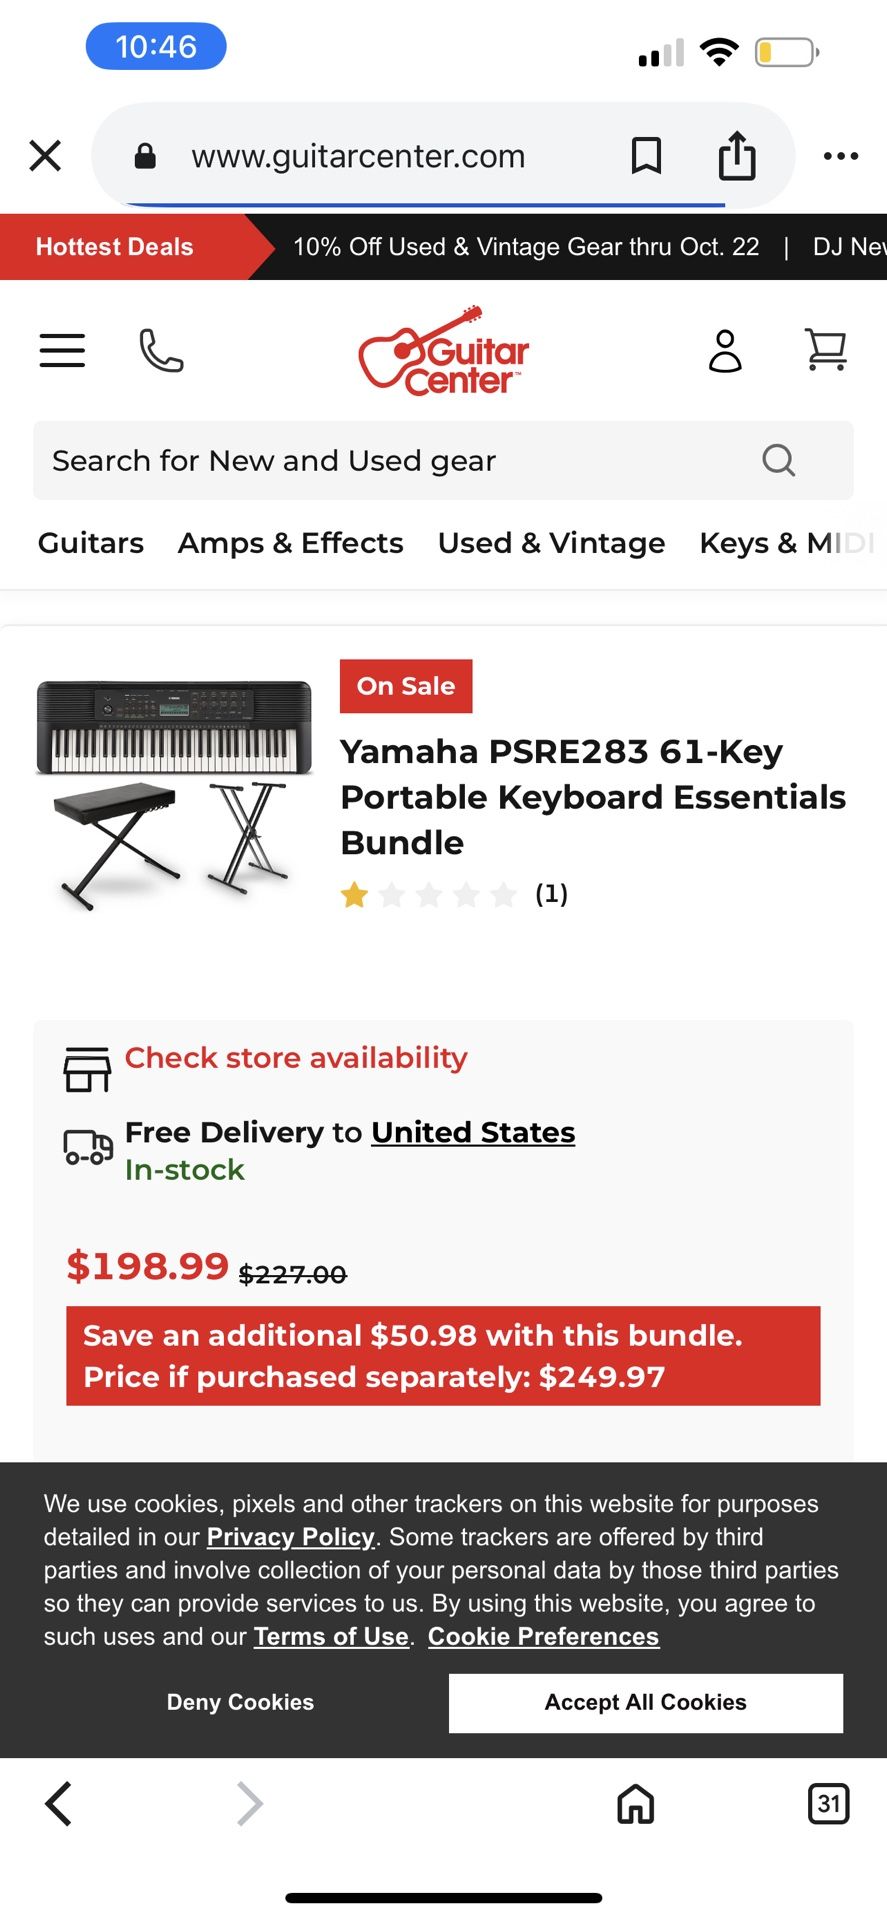
Task: Tap the search magnifier icon
Action: point(778,460)
